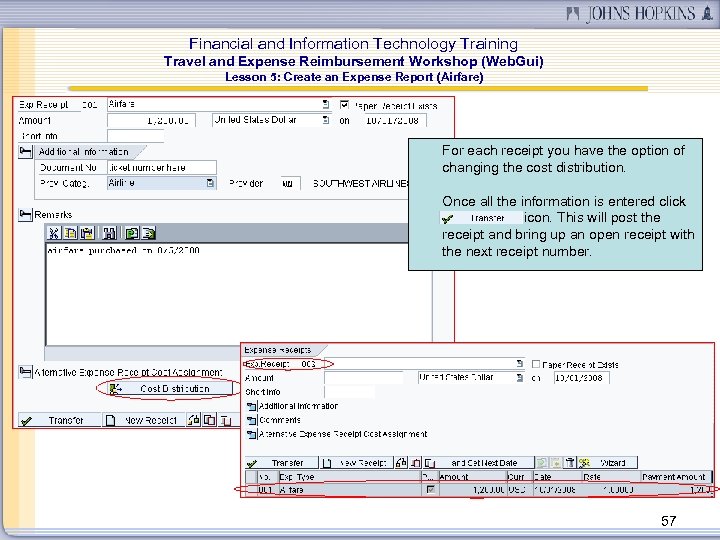Click the Find binoculars icon in Remarks toolbar
This screenshot has width=720, height=540.
[x=109, y=233]
